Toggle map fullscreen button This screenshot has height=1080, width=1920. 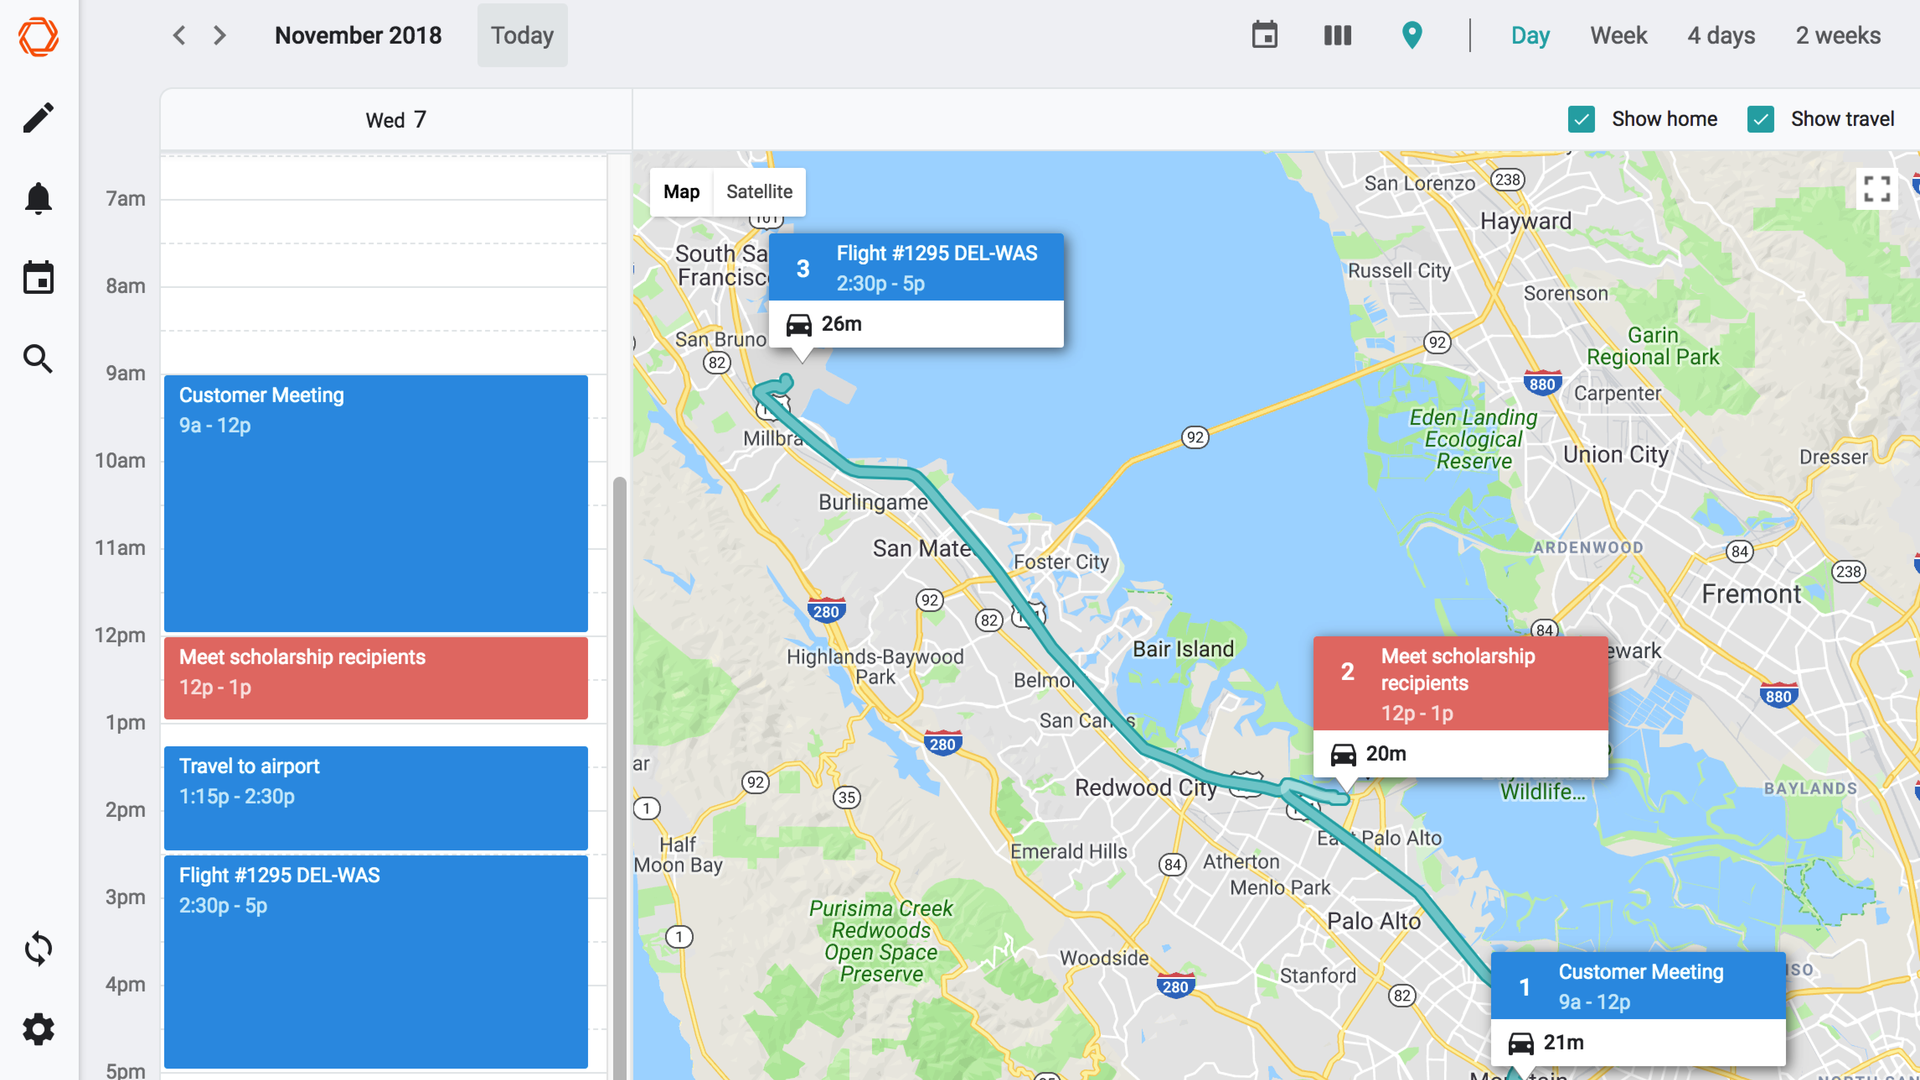[1876, 189]
